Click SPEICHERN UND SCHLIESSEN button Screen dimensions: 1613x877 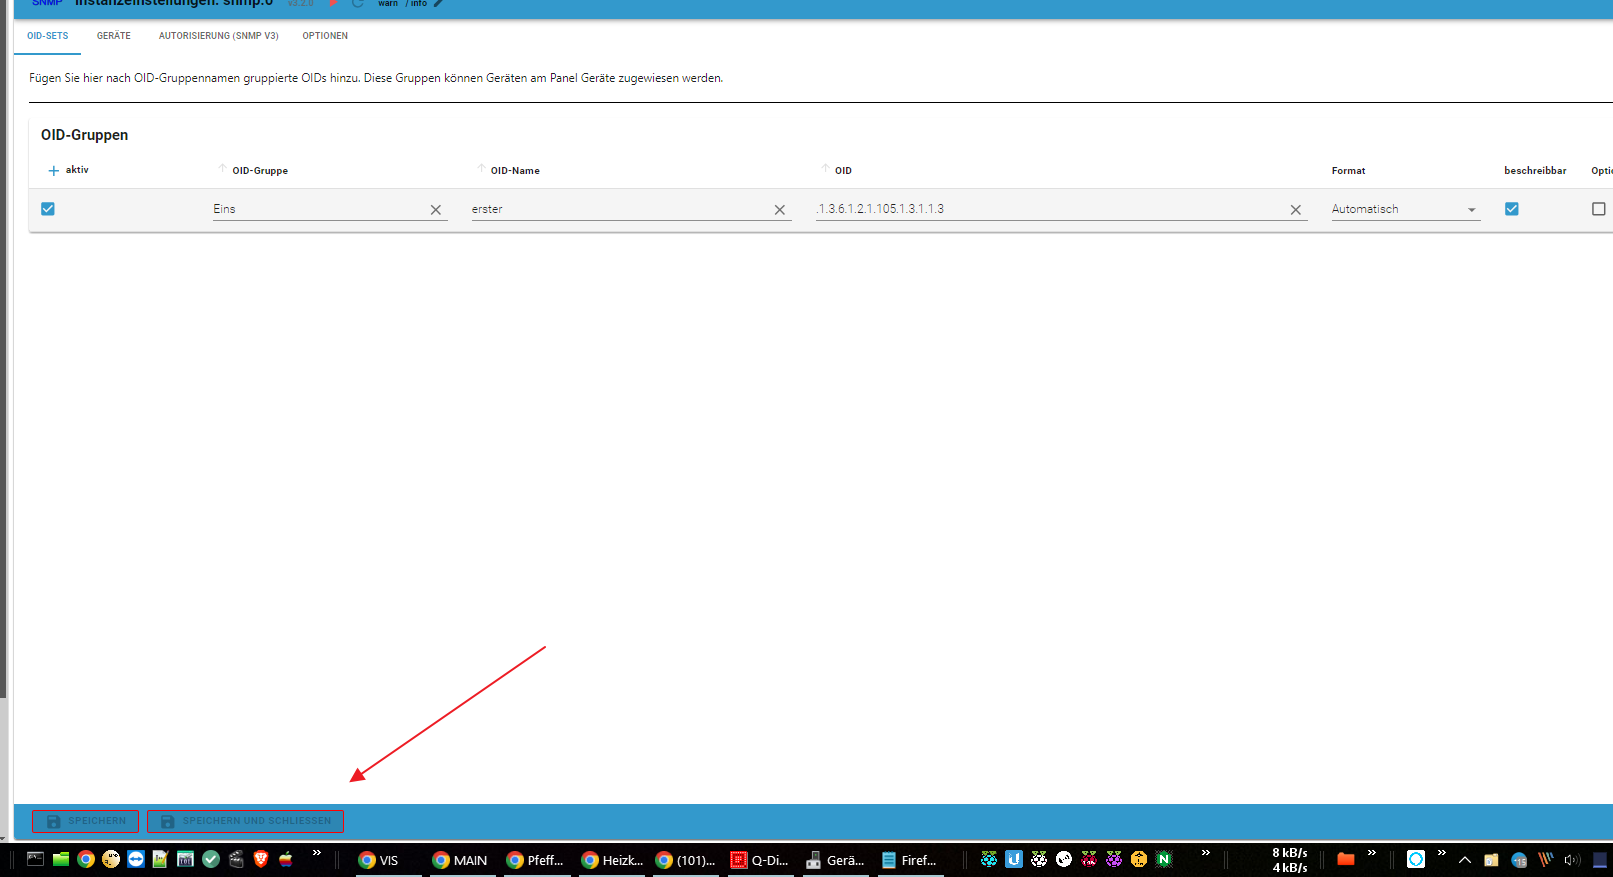(x=246, y=821)
